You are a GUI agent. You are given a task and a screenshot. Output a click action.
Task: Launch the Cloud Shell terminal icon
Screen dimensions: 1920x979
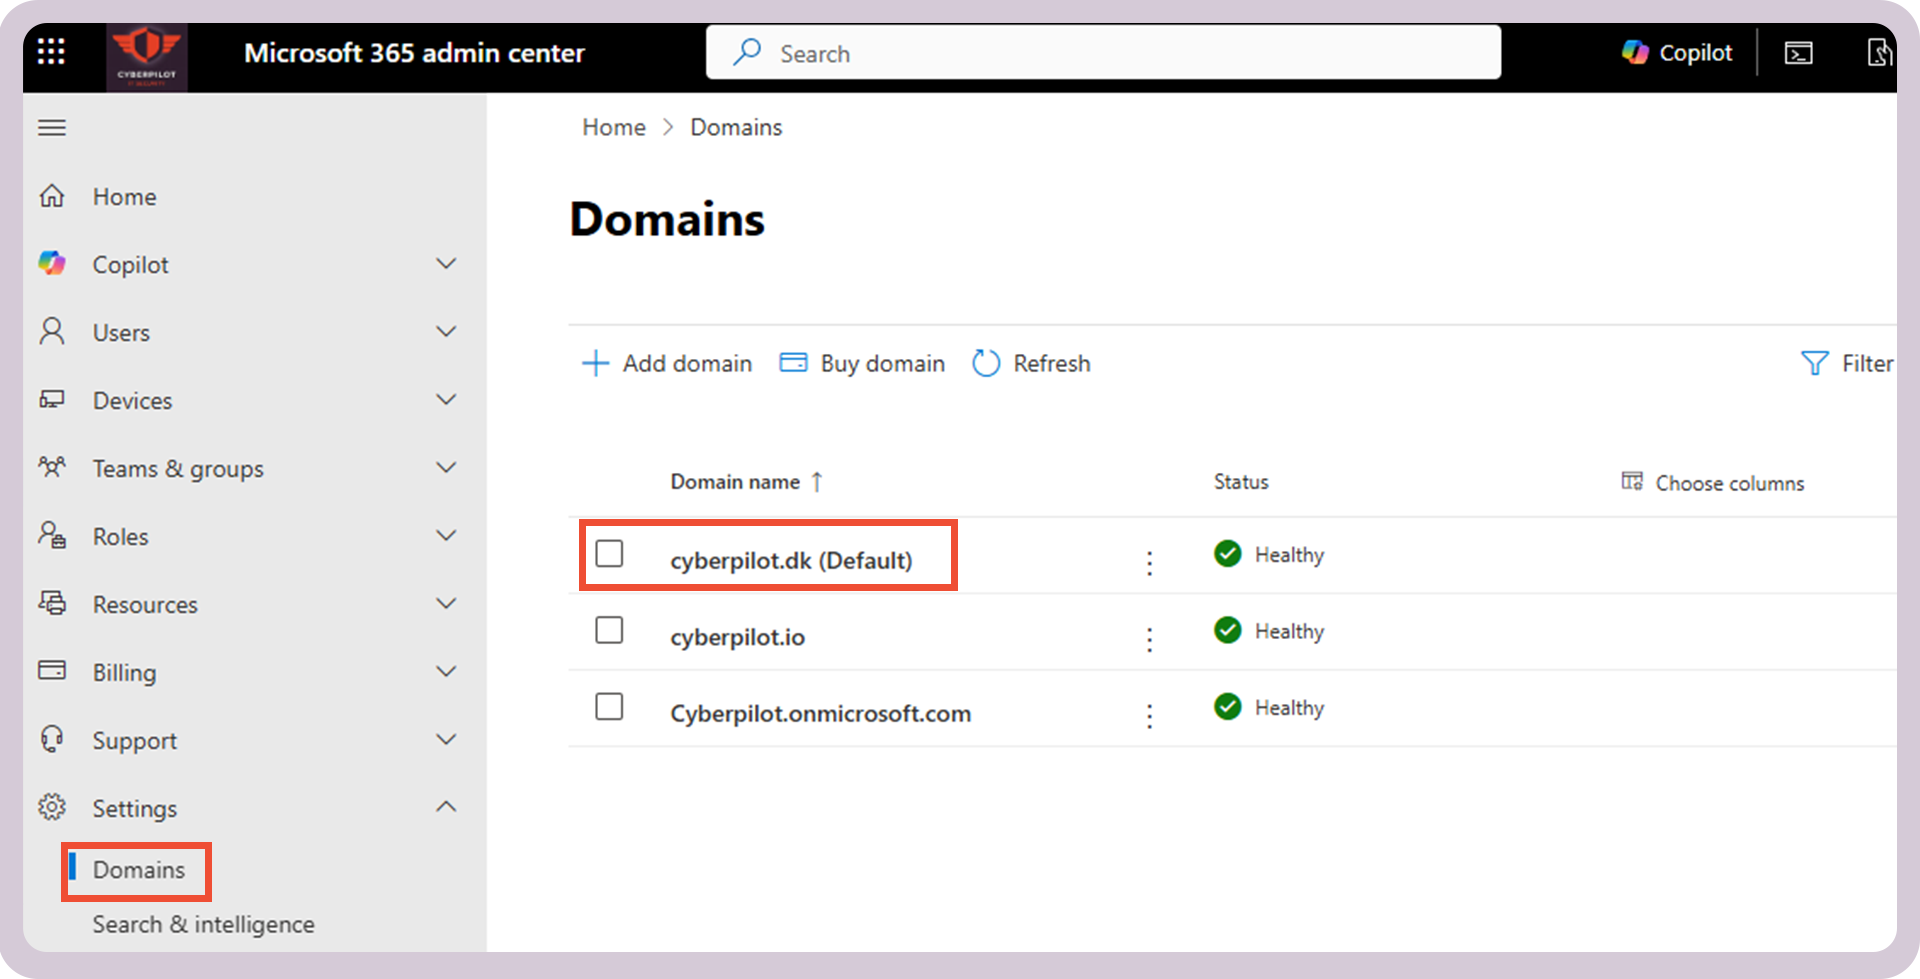click(1798, 52)
